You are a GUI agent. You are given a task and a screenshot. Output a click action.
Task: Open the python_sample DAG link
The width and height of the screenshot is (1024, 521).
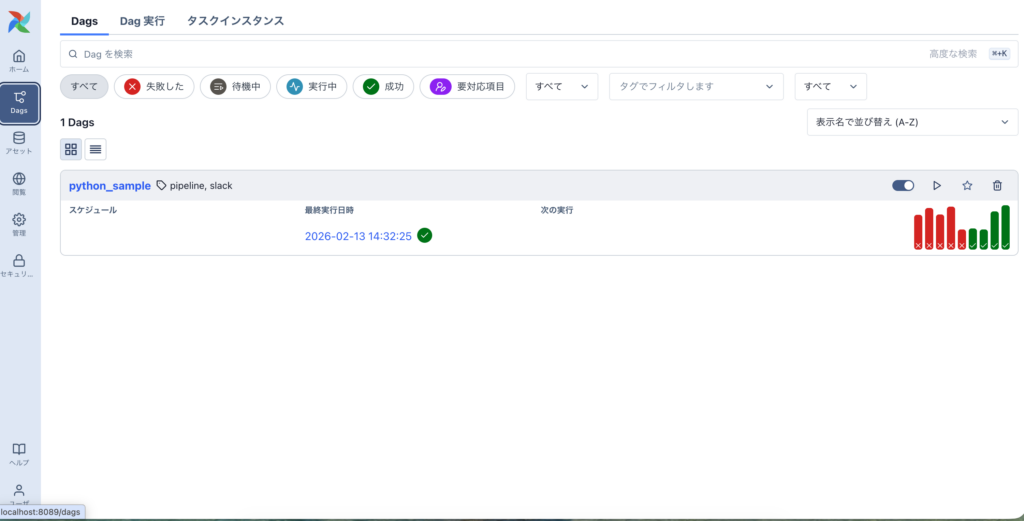pos(109,185)
